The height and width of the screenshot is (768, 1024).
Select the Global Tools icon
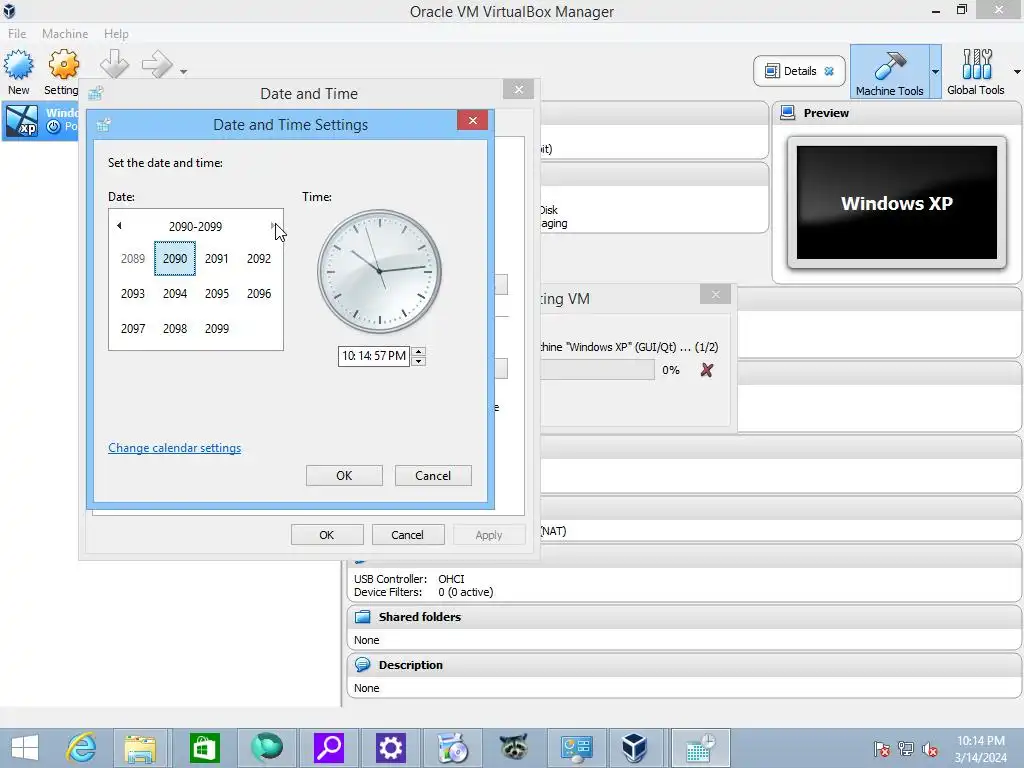coord(976,65)
